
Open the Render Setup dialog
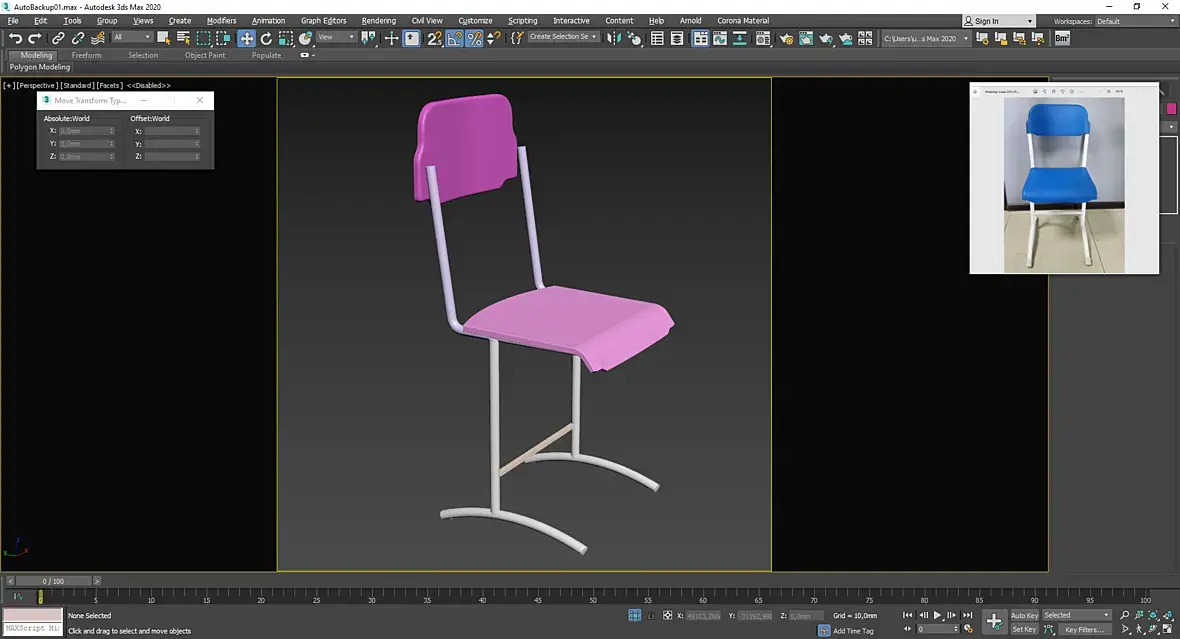point(786,38)
